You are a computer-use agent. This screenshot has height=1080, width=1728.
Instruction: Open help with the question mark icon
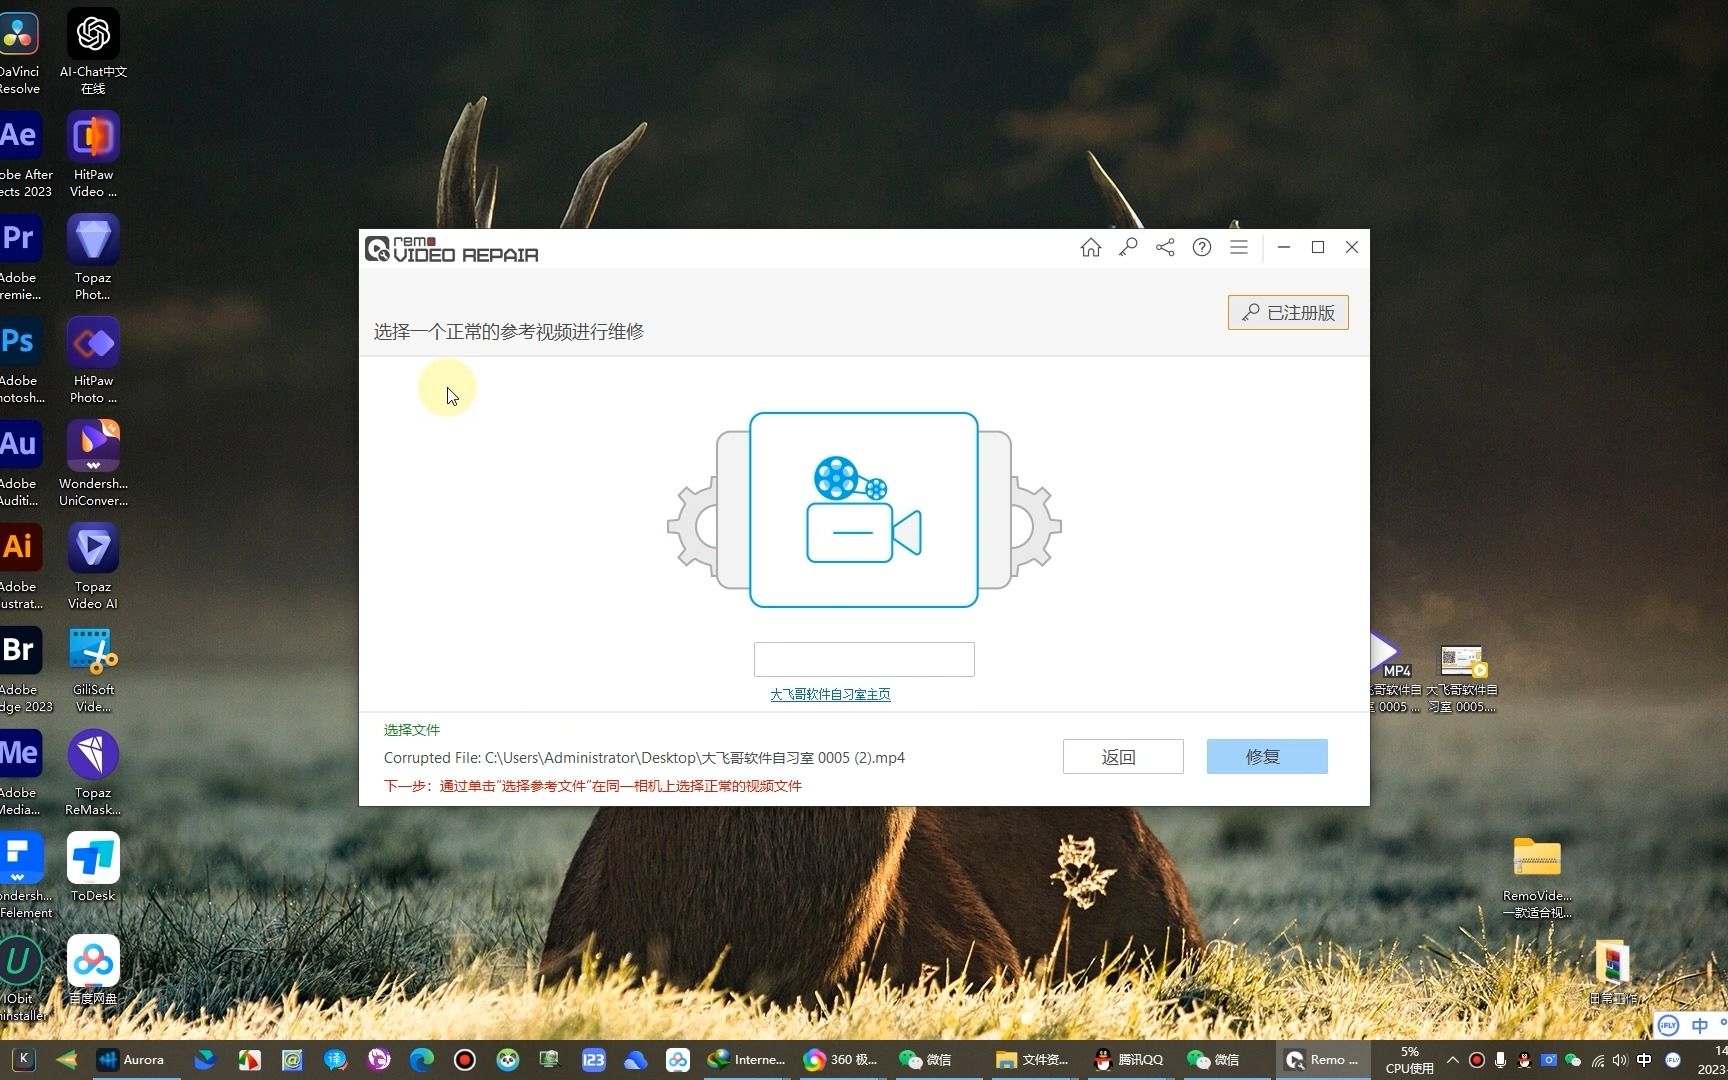1201,247
